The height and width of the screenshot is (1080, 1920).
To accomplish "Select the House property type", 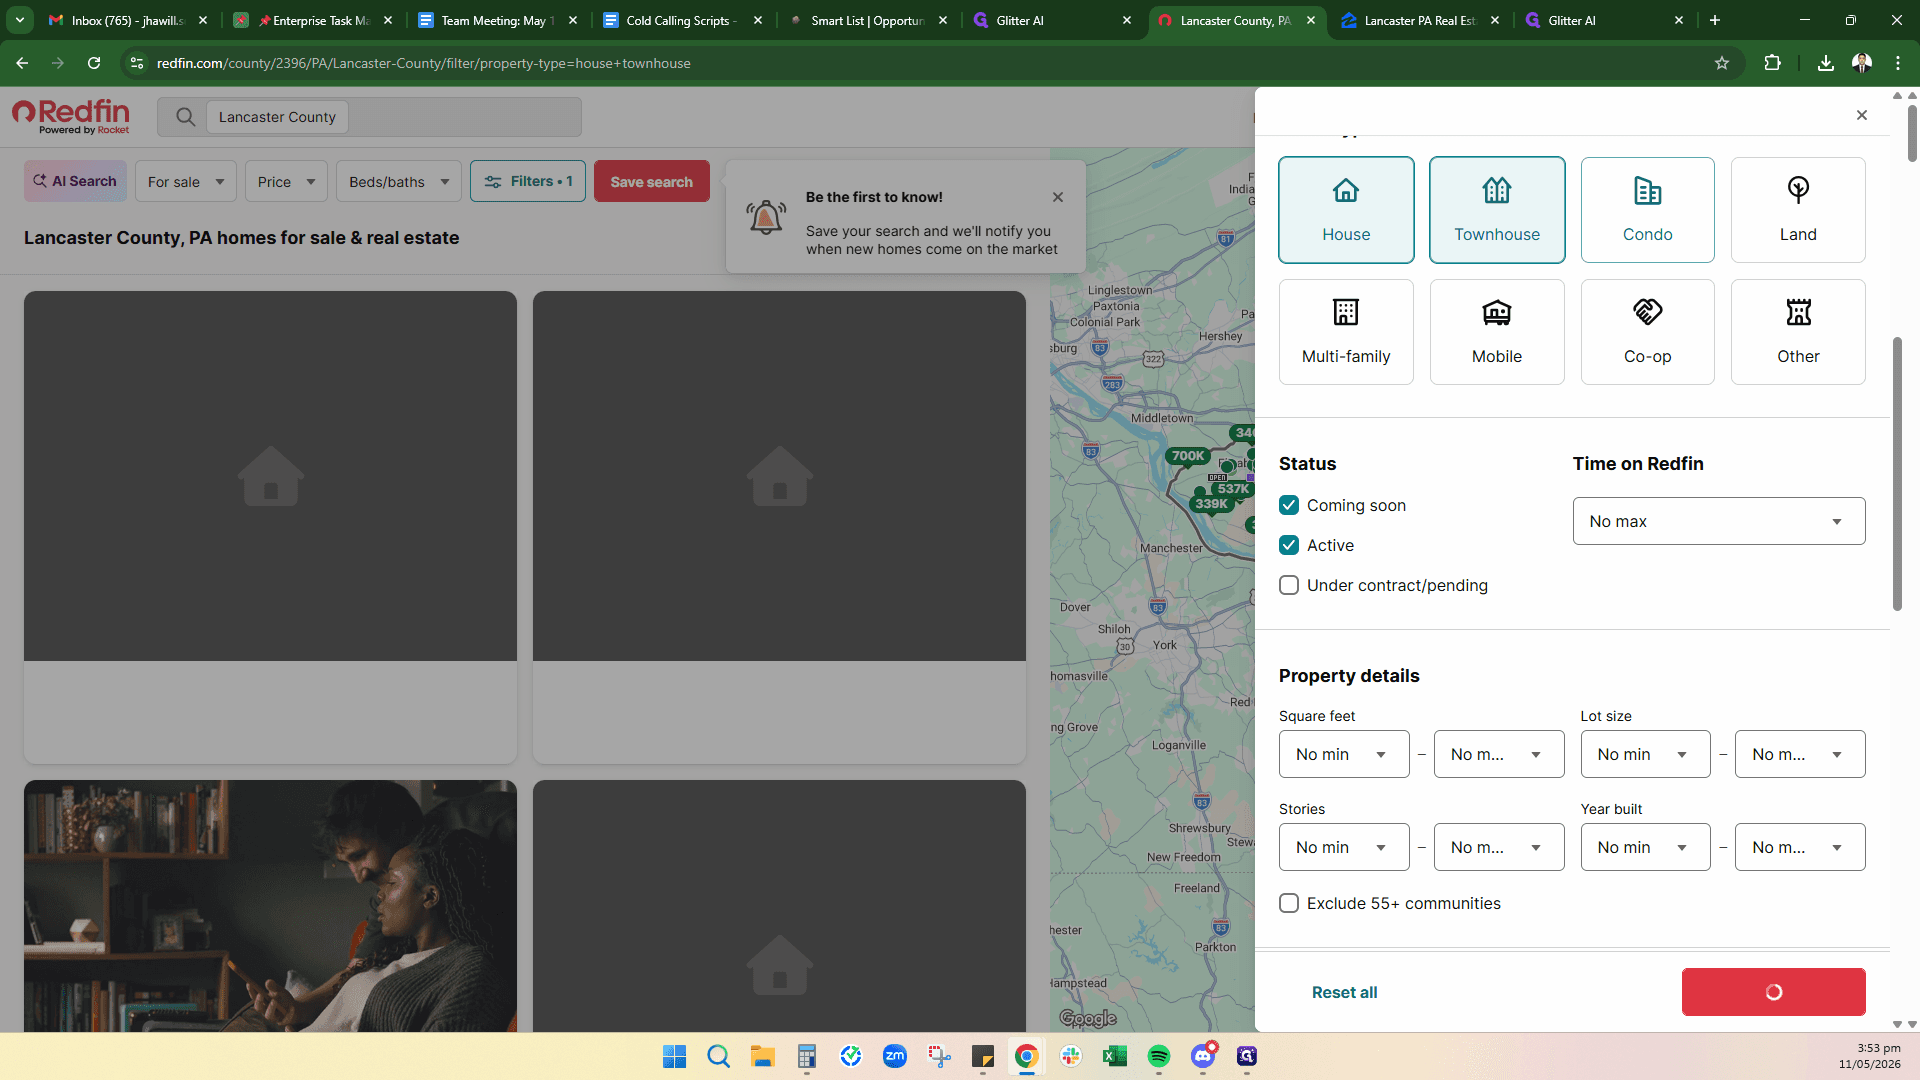I will [1346, 210].
